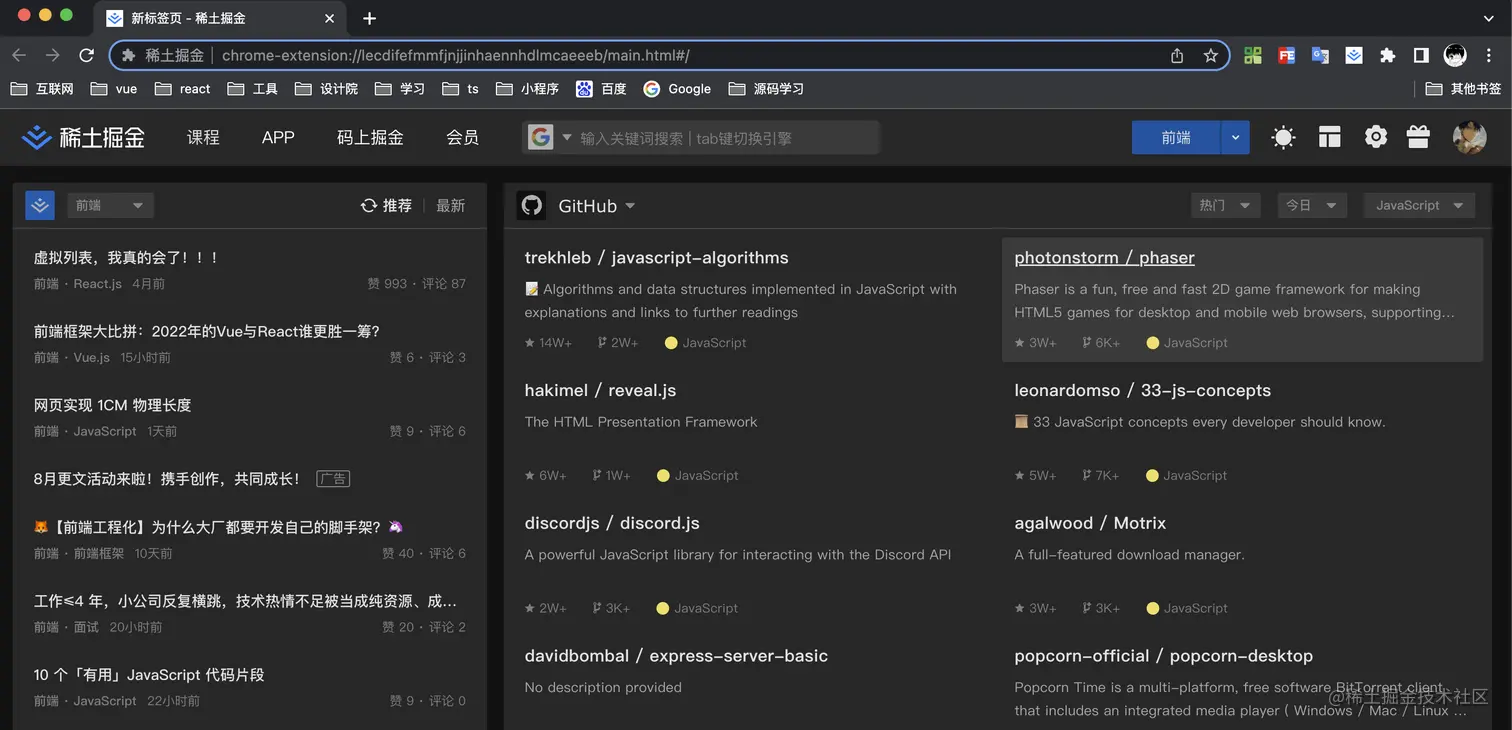Screen dimensions: 1512x730
Task: Open user avatar in page header
Action: (x=1469, y=137)
